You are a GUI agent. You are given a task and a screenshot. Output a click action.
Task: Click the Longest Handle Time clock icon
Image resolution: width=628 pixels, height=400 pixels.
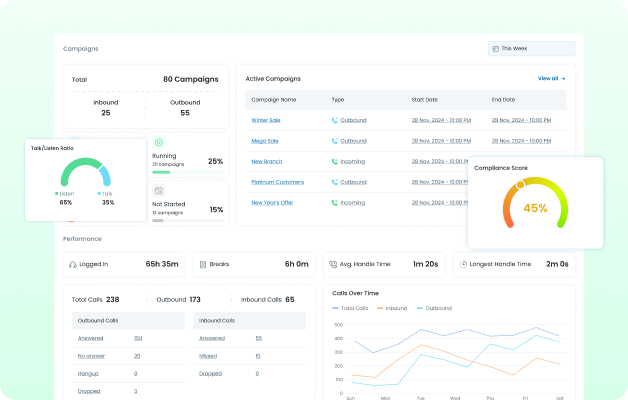point(462,265)
